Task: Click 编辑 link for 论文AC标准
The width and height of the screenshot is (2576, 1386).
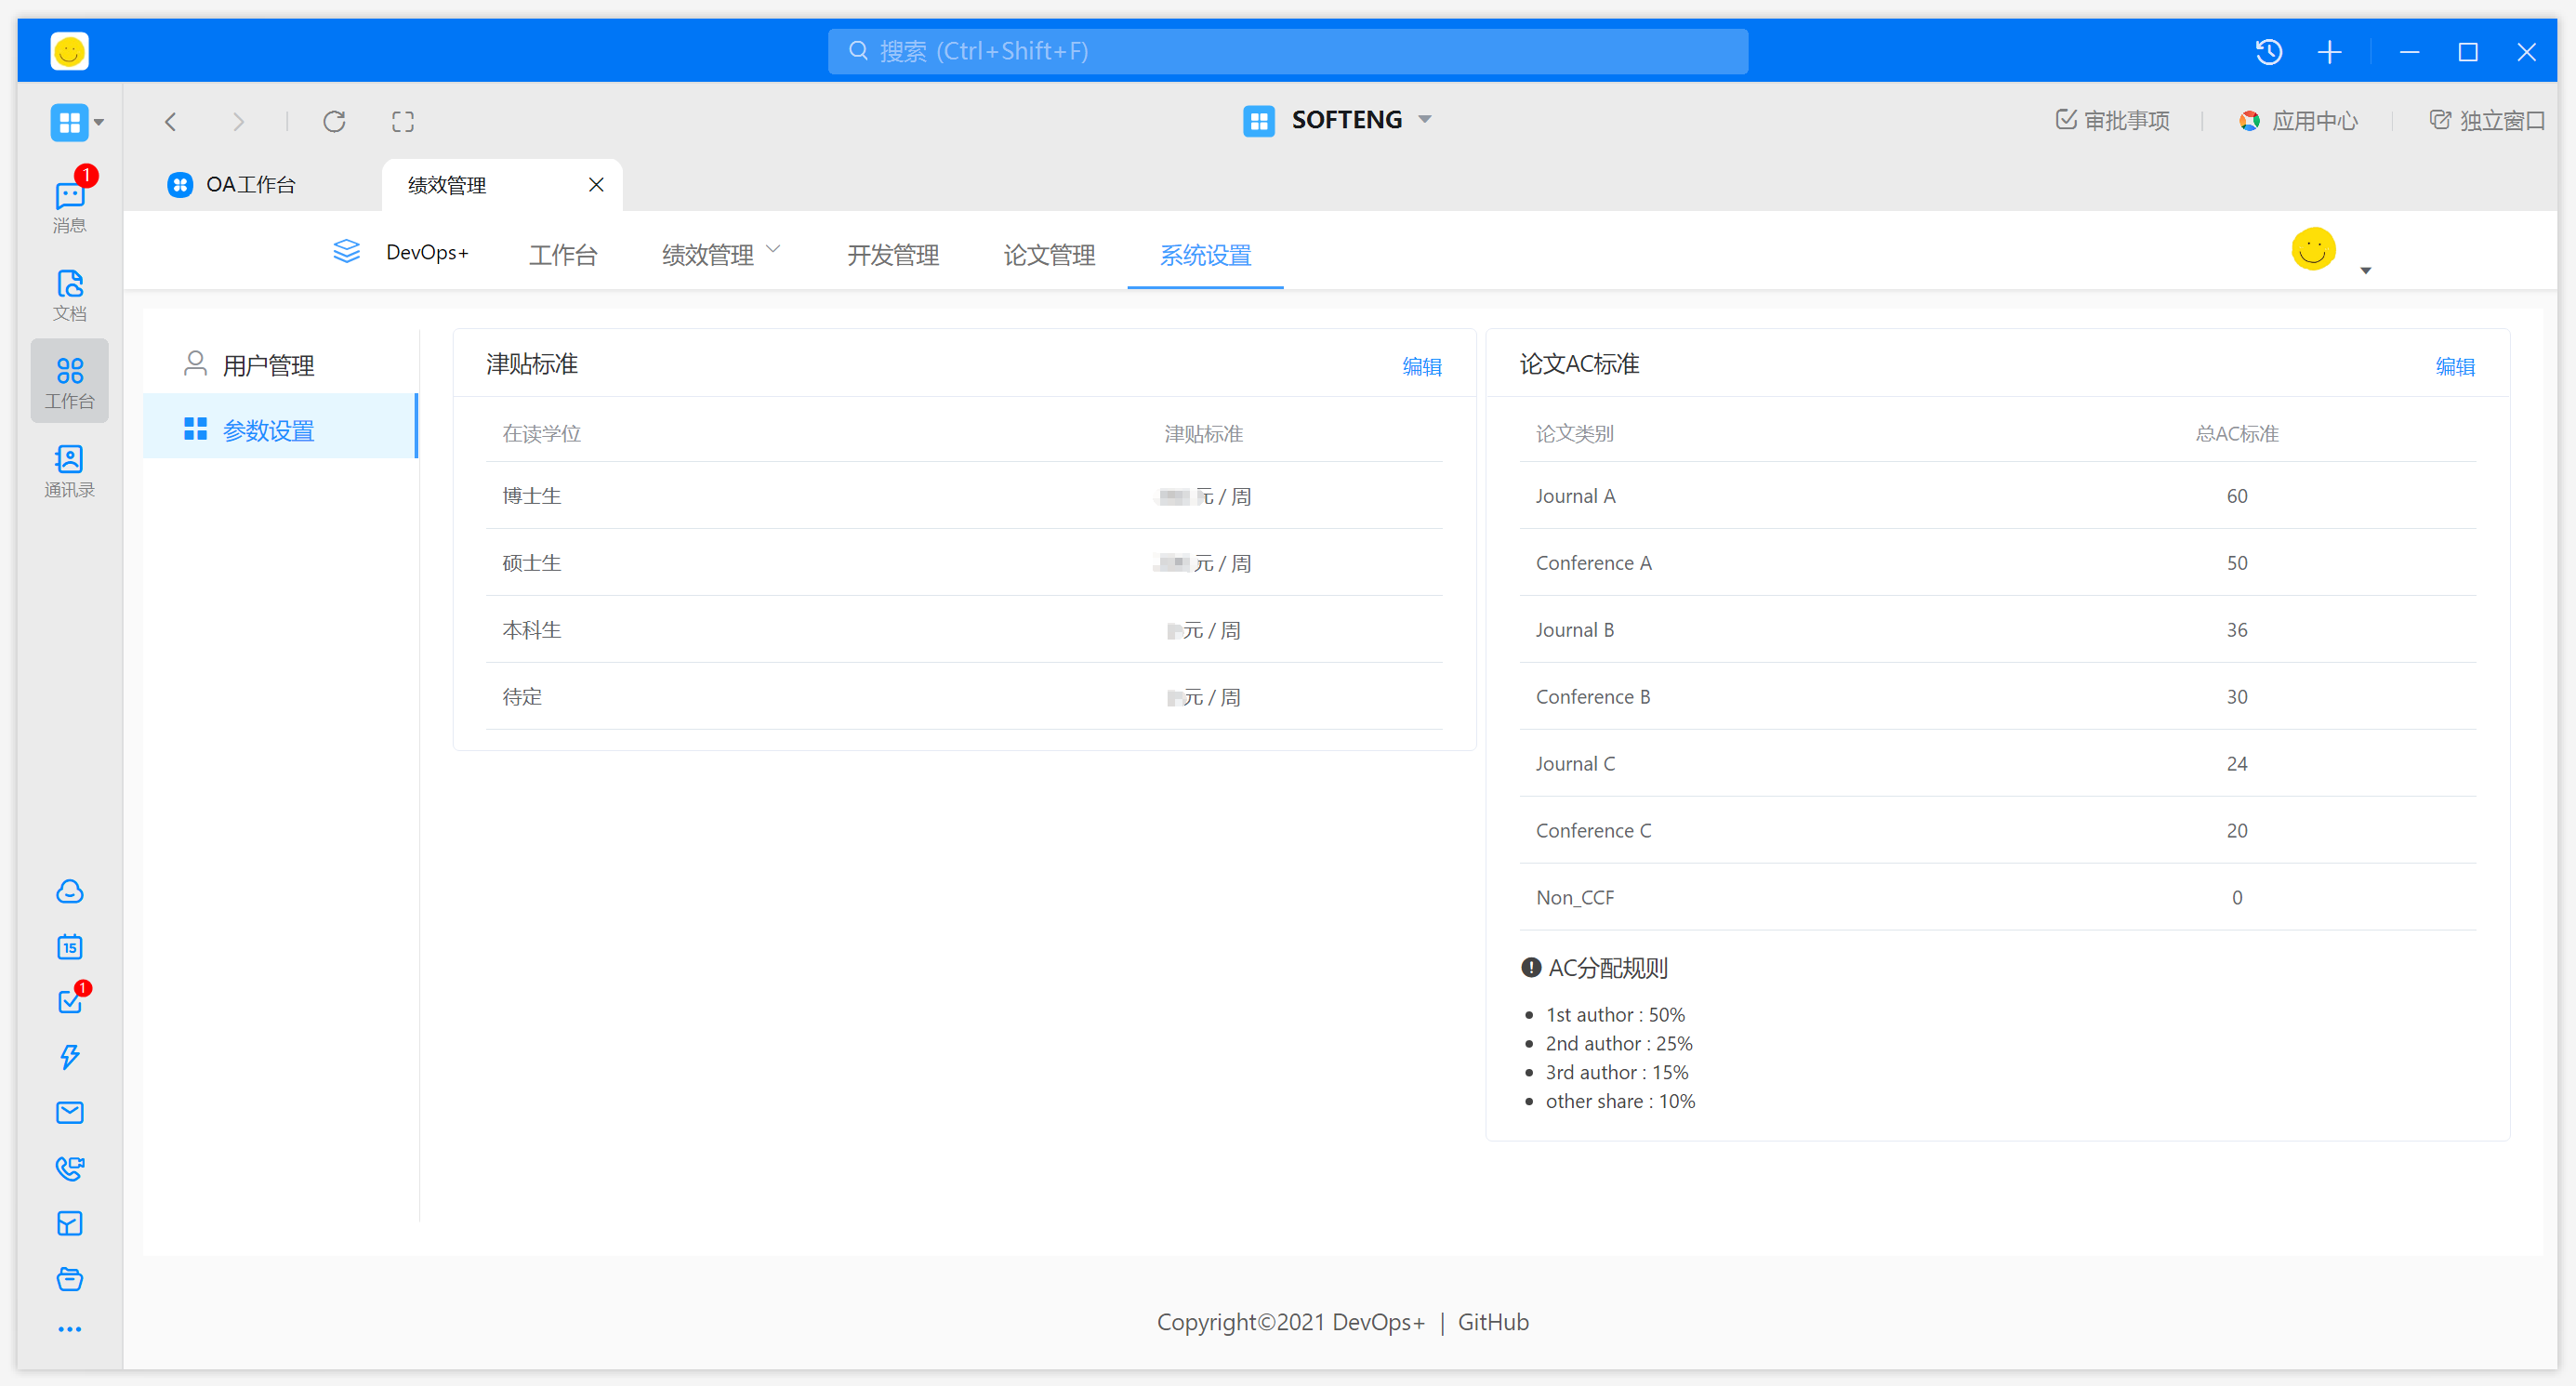Action: tap(2454, 366)
